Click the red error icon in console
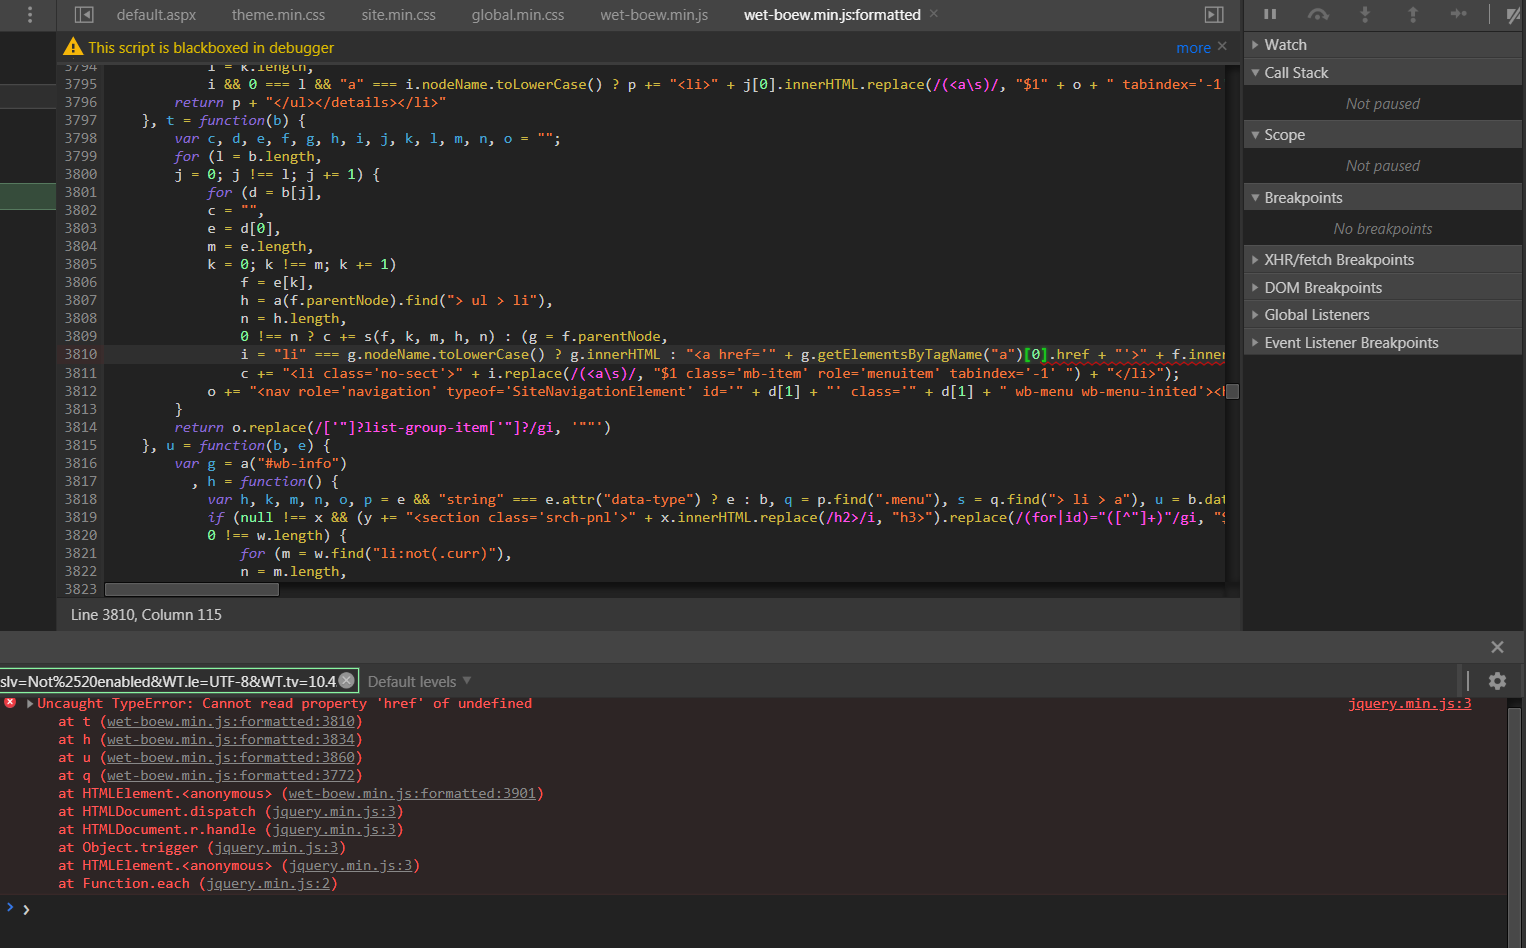 point(10,703)
